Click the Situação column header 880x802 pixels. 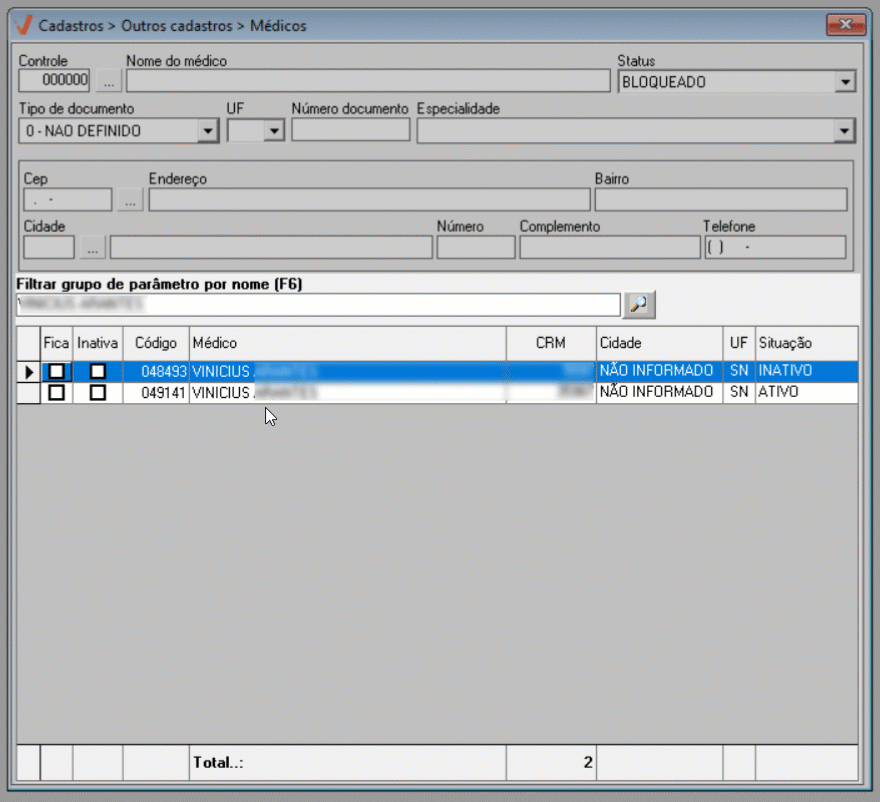coord(805,343)
